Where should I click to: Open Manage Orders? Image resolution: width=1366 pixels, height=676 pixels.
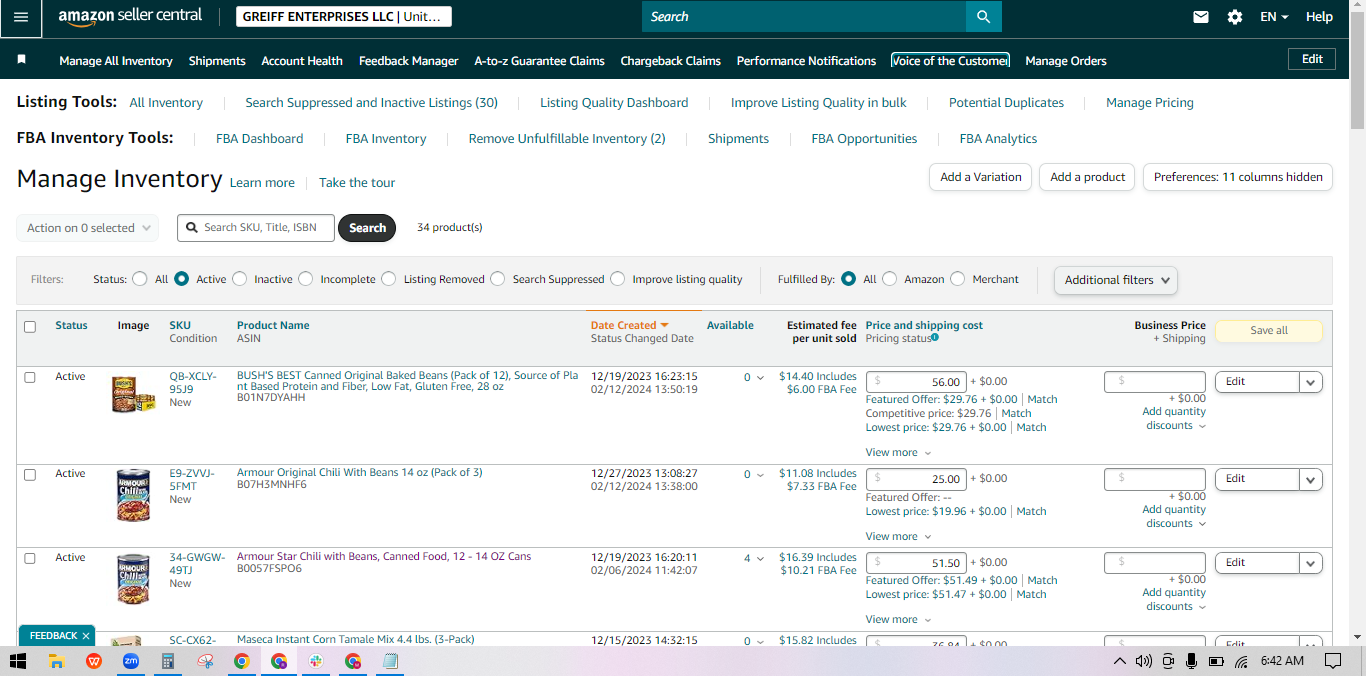1066,61
